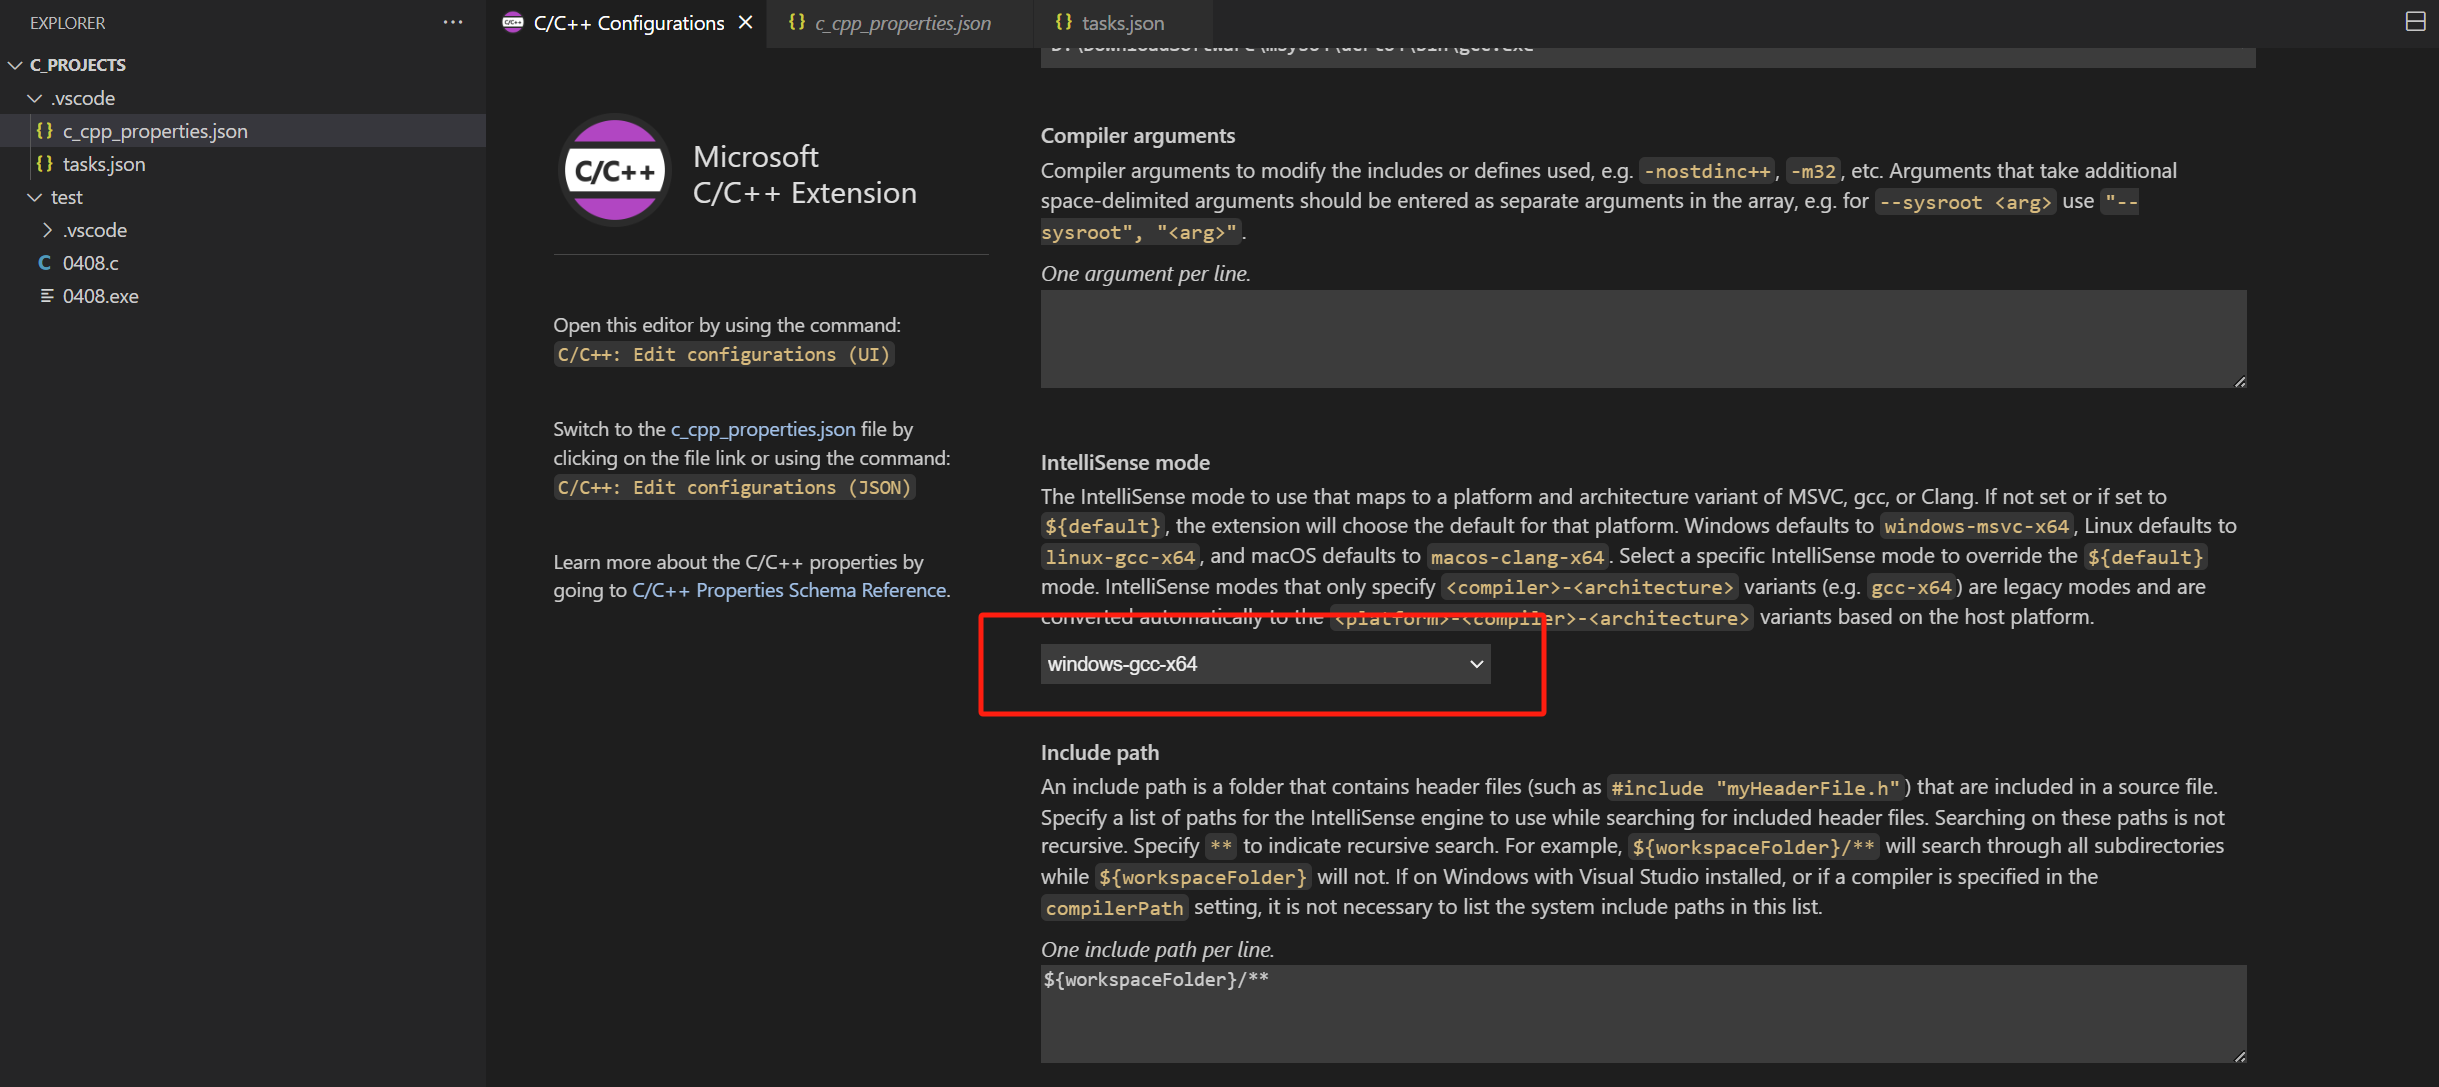Run the C/C++: Edit configurations (UI) command
Viewport: 2439px width, 1087px height.
click(x=723, y=354)
